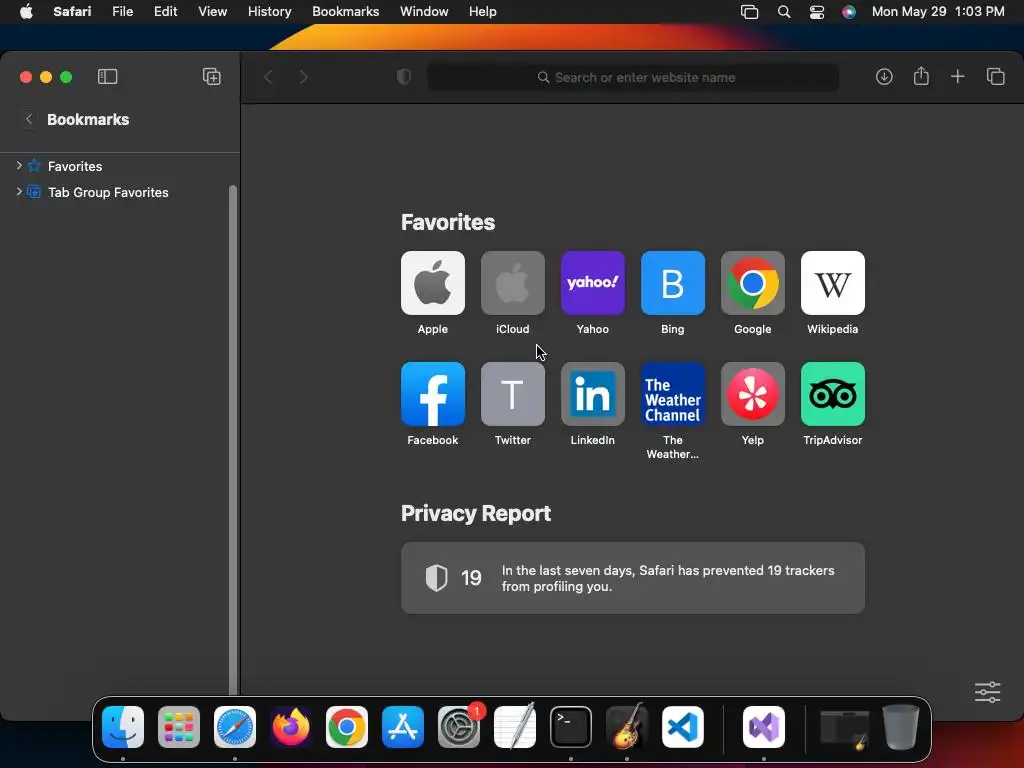
Task: Open the Privacy Report tracker summary
Action: [633, 578]
